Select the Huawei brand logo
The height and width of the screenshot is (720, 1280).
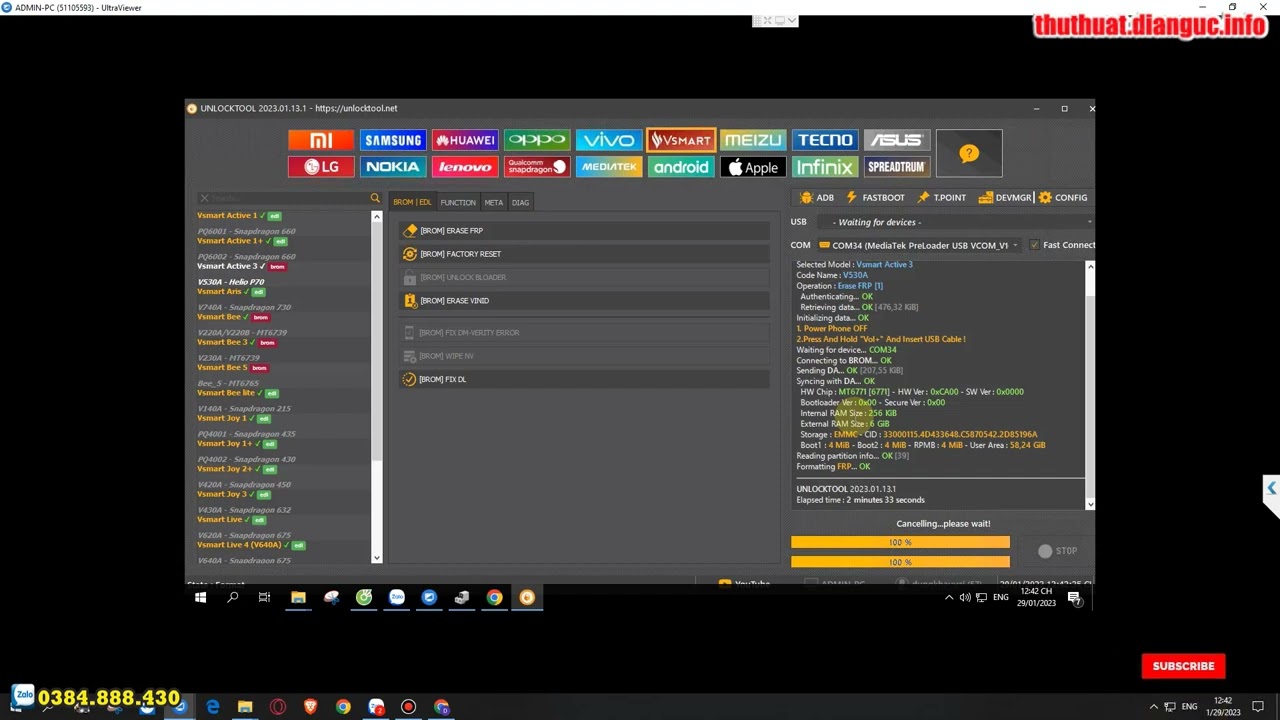465,140
